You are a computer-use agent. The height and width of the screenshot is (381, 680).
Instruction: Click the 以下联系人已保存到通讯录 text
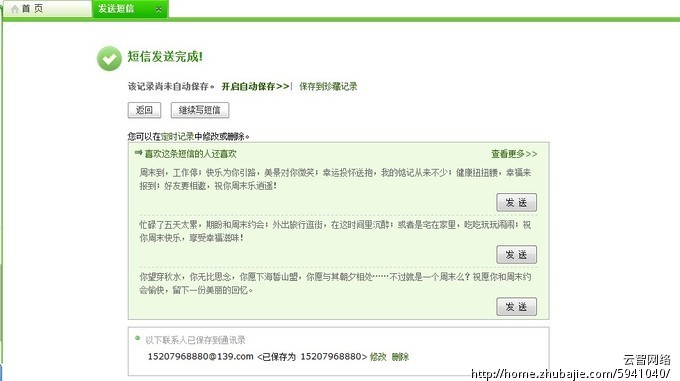196,340
